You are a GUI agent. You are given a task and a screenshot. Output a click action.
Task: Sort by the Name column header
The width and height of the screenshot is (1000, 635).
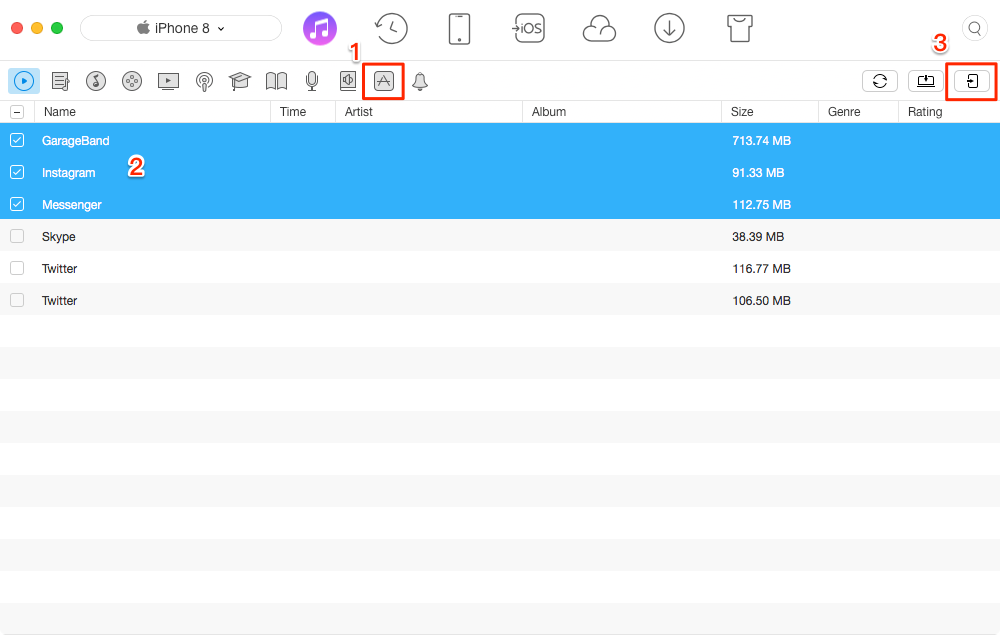(x=152, y=112)
